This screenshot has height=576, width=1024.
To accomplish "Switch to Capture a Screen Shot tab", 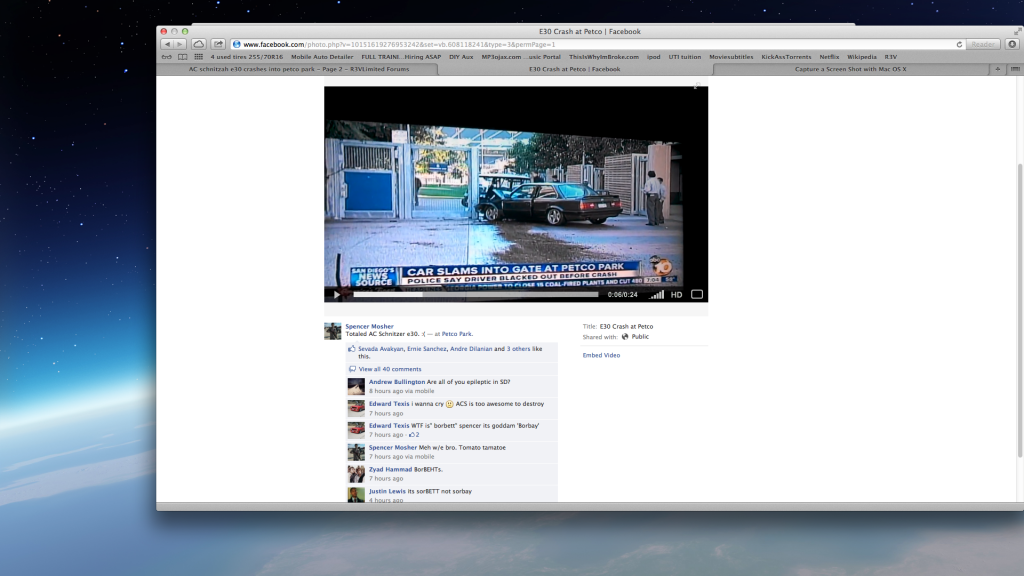I will click(850, 69).
